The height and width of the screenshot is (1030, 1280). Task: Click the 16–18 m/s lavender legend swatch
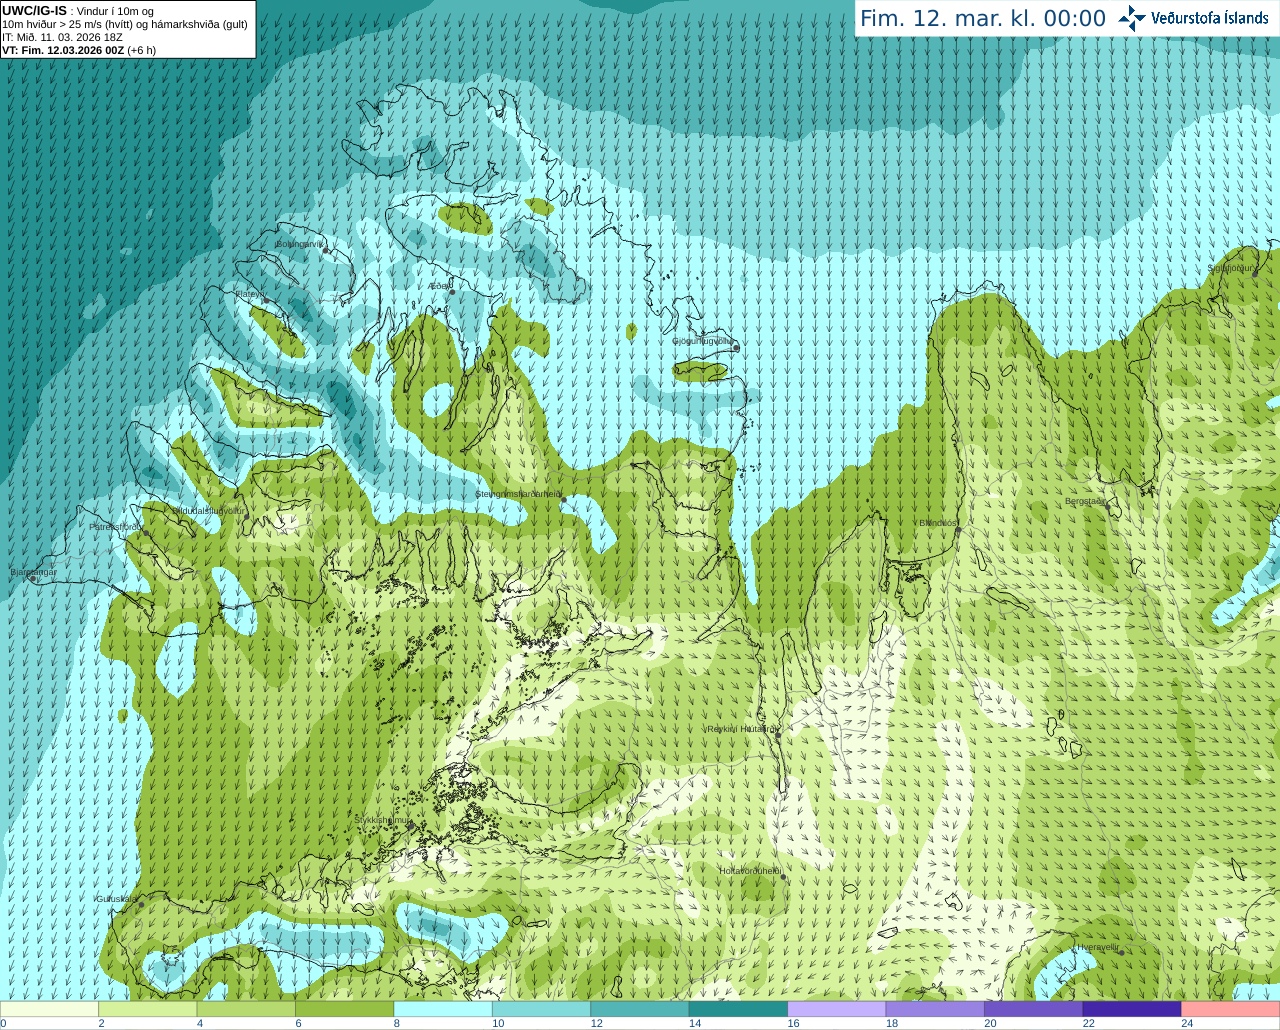click(x=837, y=1009)
